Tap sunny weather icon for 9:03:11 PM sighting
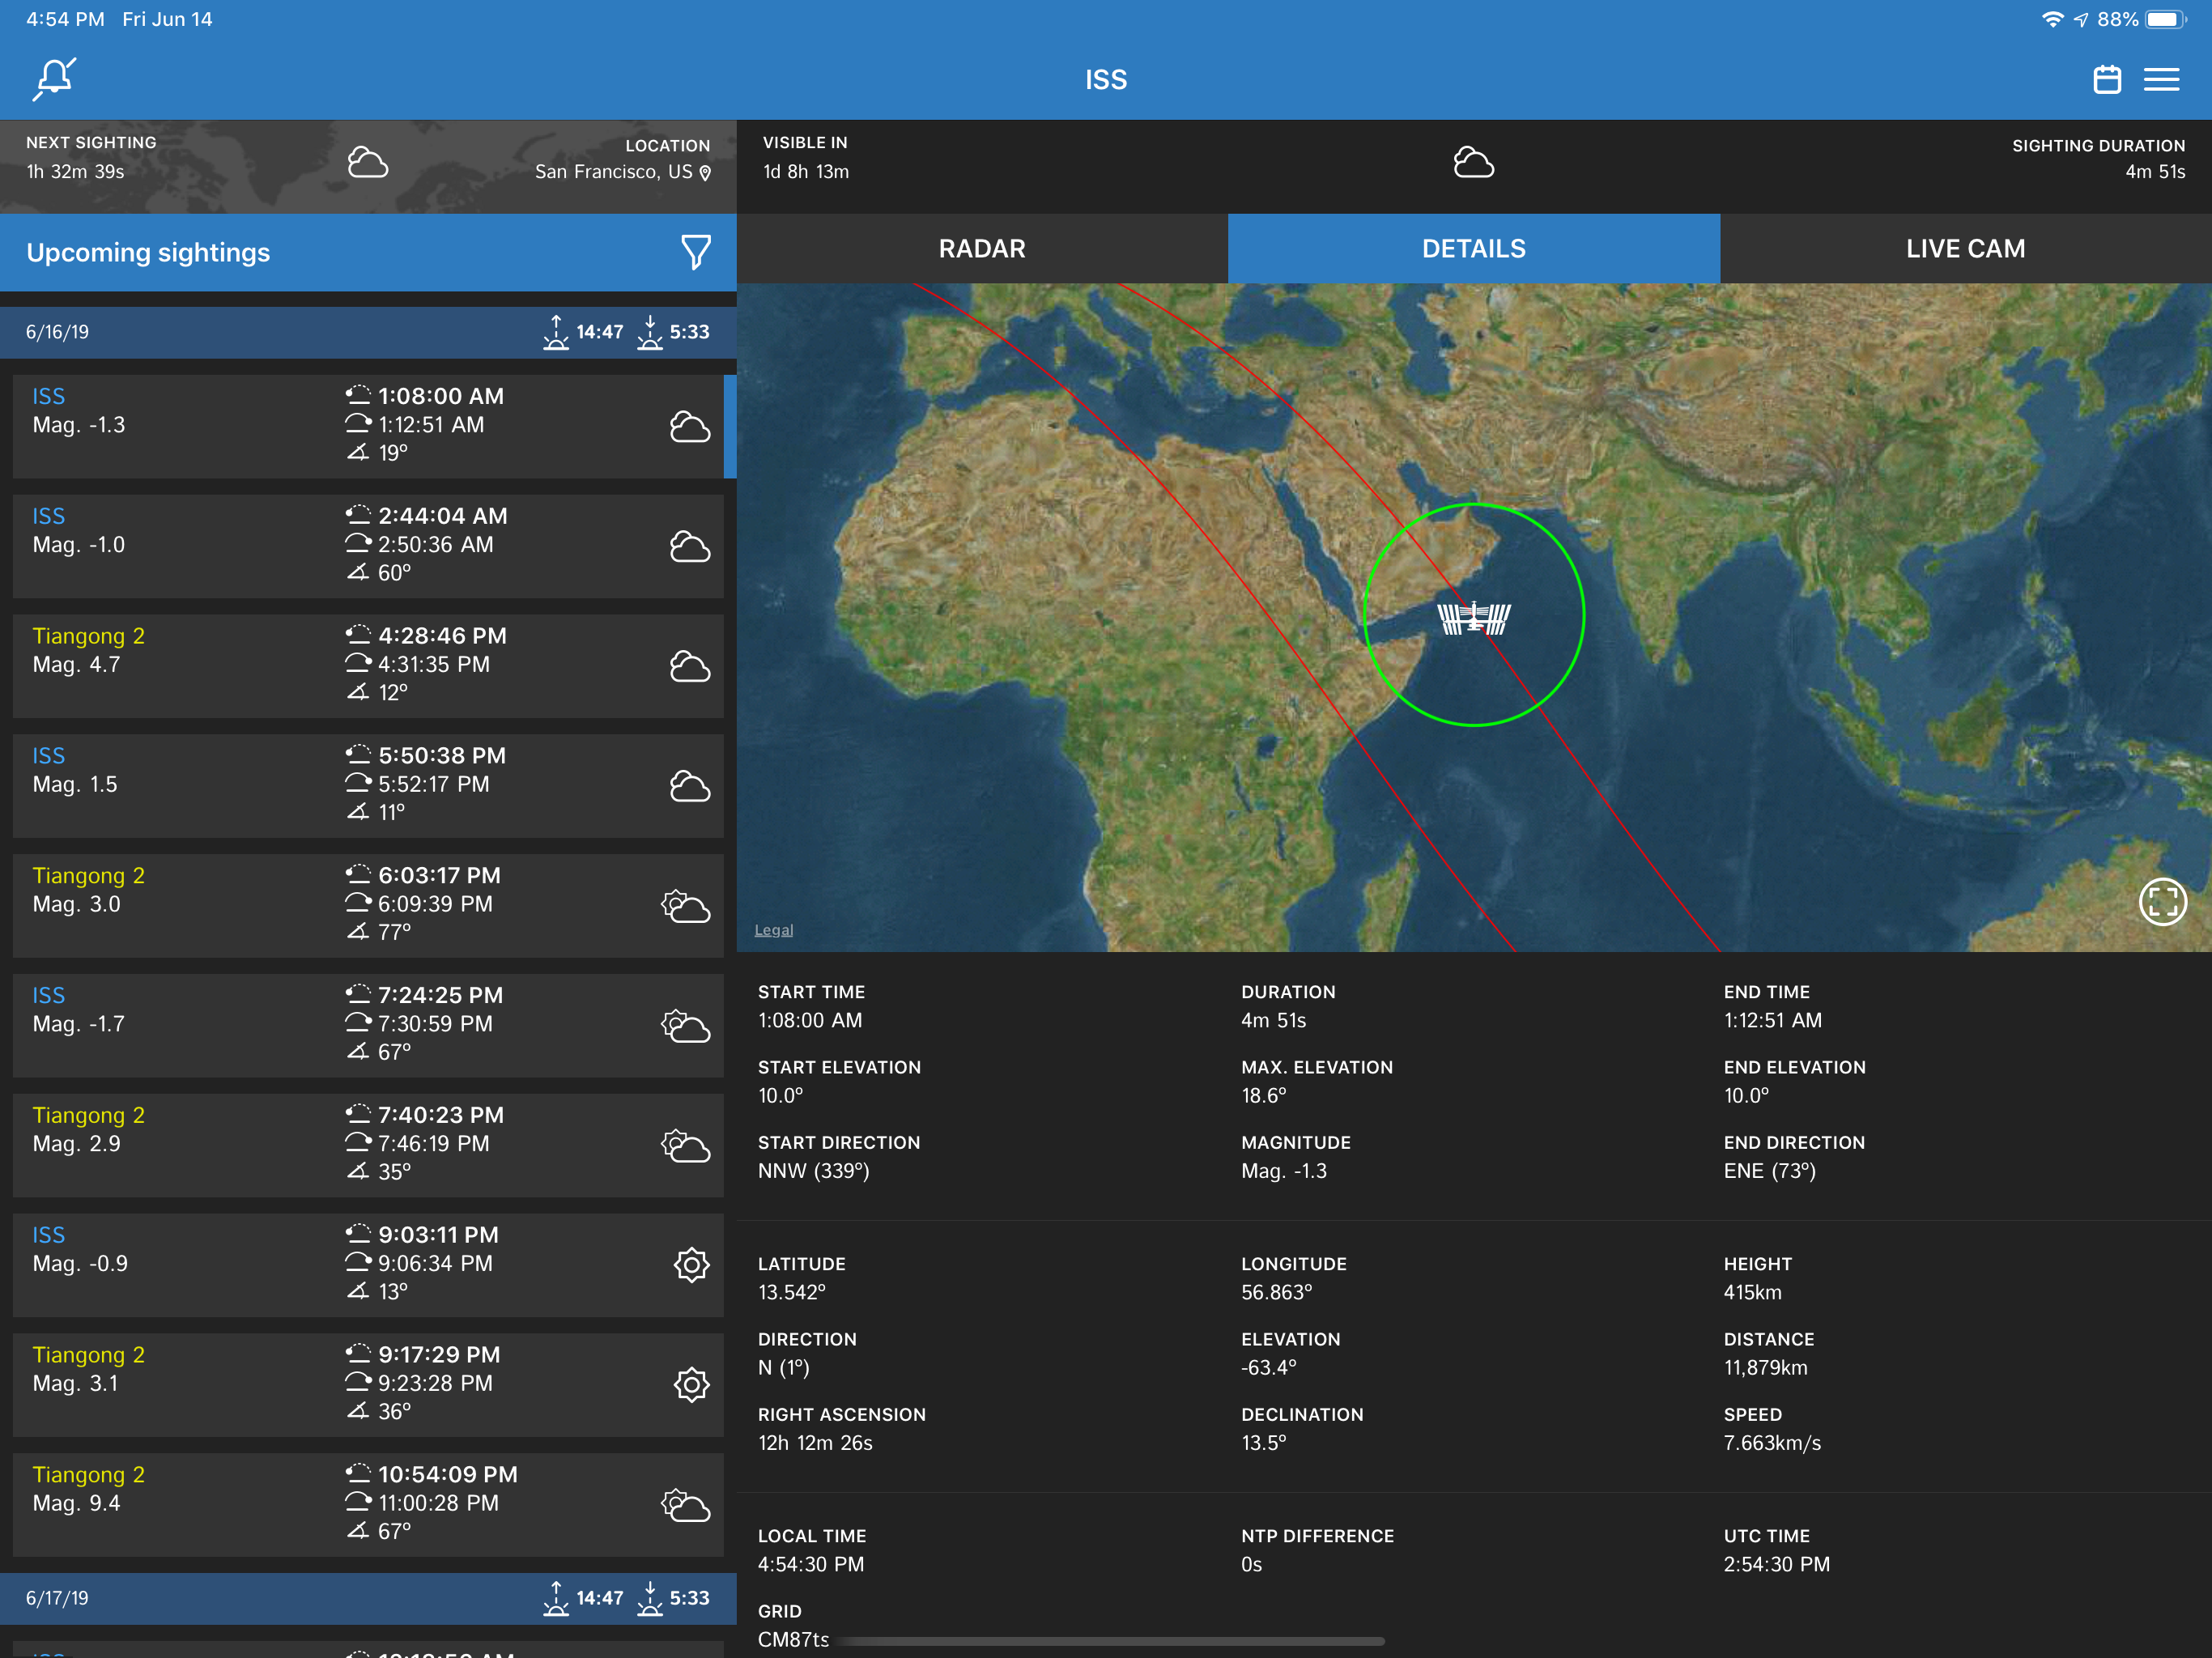2212x1658 pixels. (691, 1265)
